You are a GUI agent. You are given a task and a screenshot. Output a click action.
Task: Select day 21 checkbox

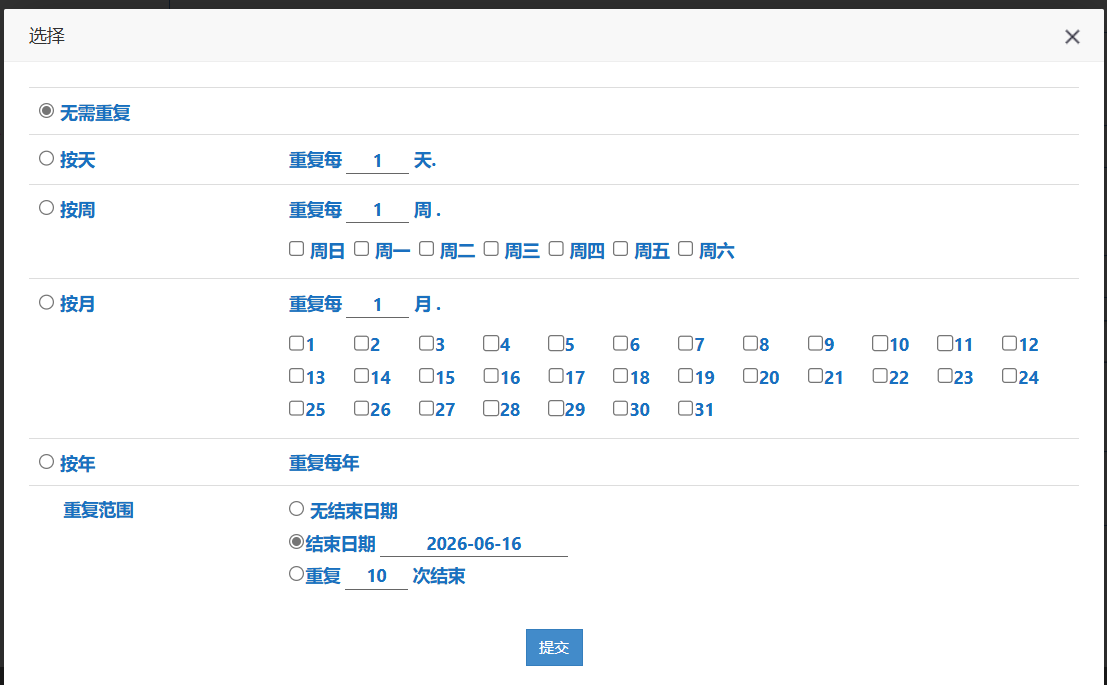[x=815, y=376]
